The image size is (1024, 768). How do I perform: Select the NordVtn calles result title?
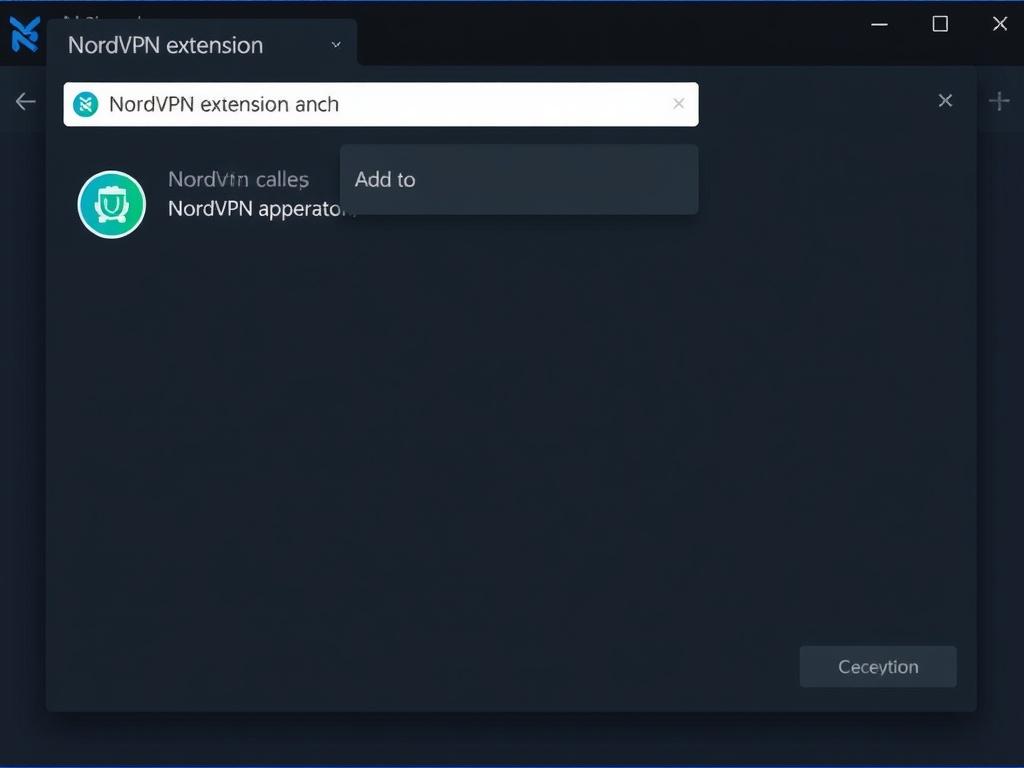point(238,180)
